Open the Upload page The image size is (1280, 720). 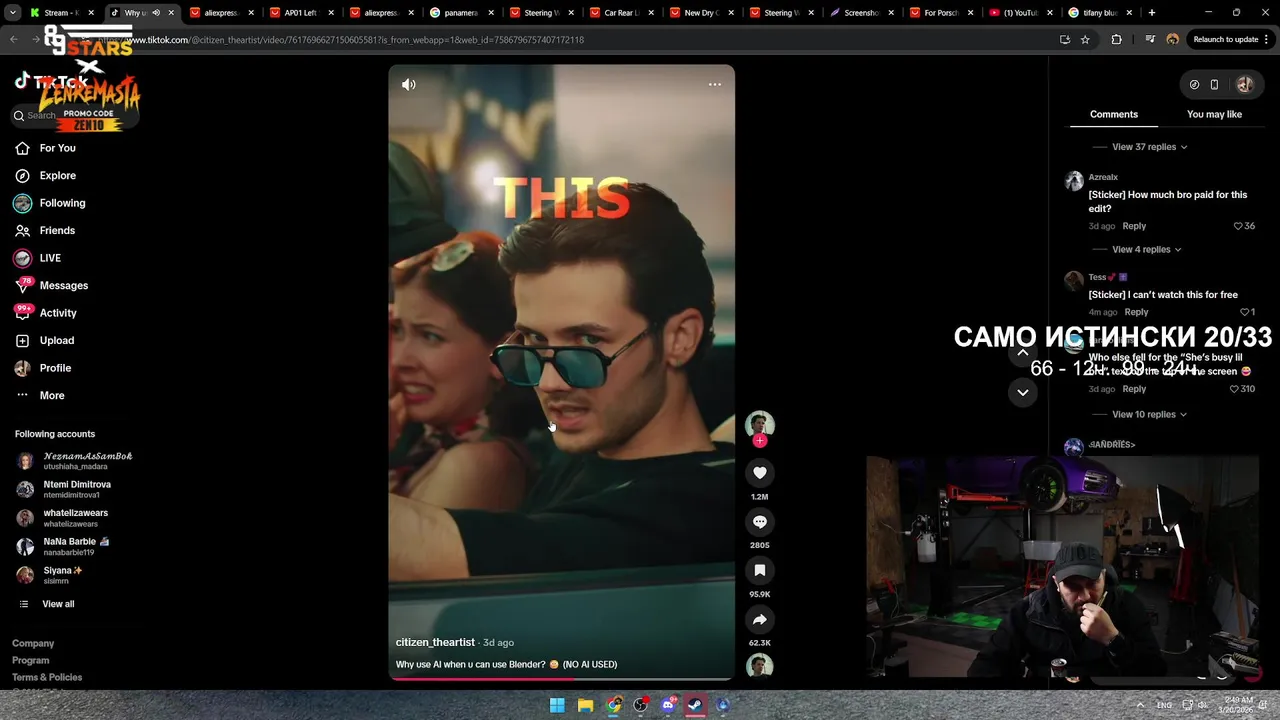[x=56, y=341]
